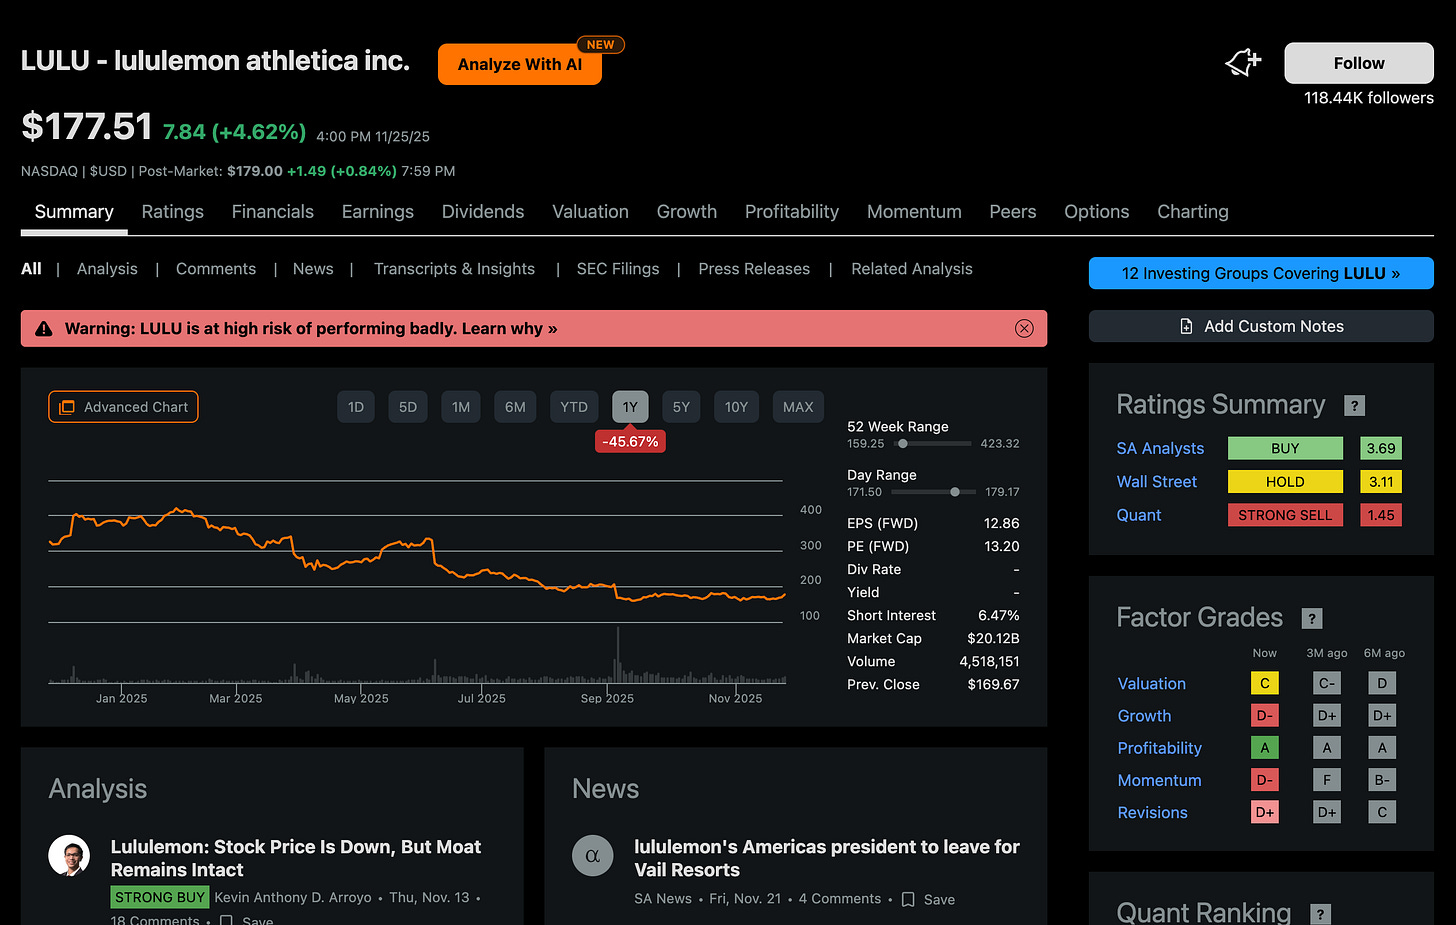Filter feed by Comments
The width and height of the screenshot is (1456, 925).
click(x=216, y=269)
